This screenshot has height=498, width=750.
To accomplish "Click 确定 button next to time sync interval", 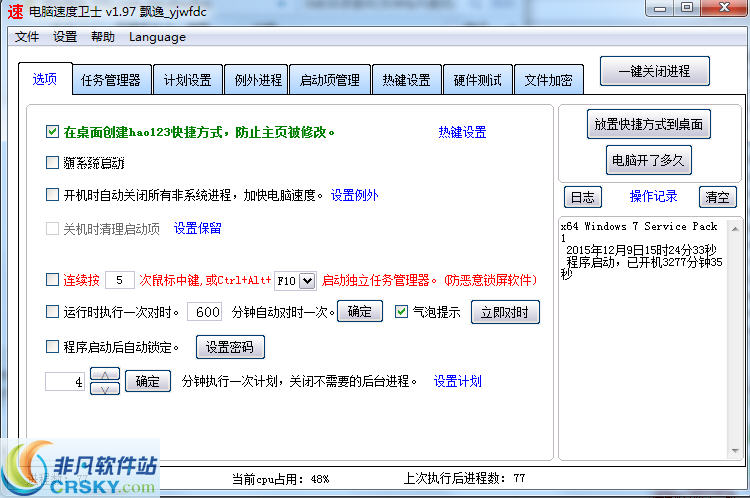I will [360, 311].
